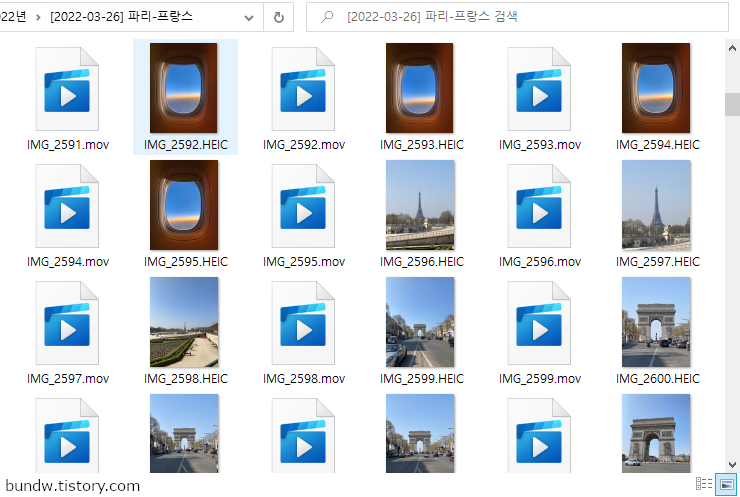Select the IMG_2593.HEIC airplane window thumbnail

pos(420,88)
